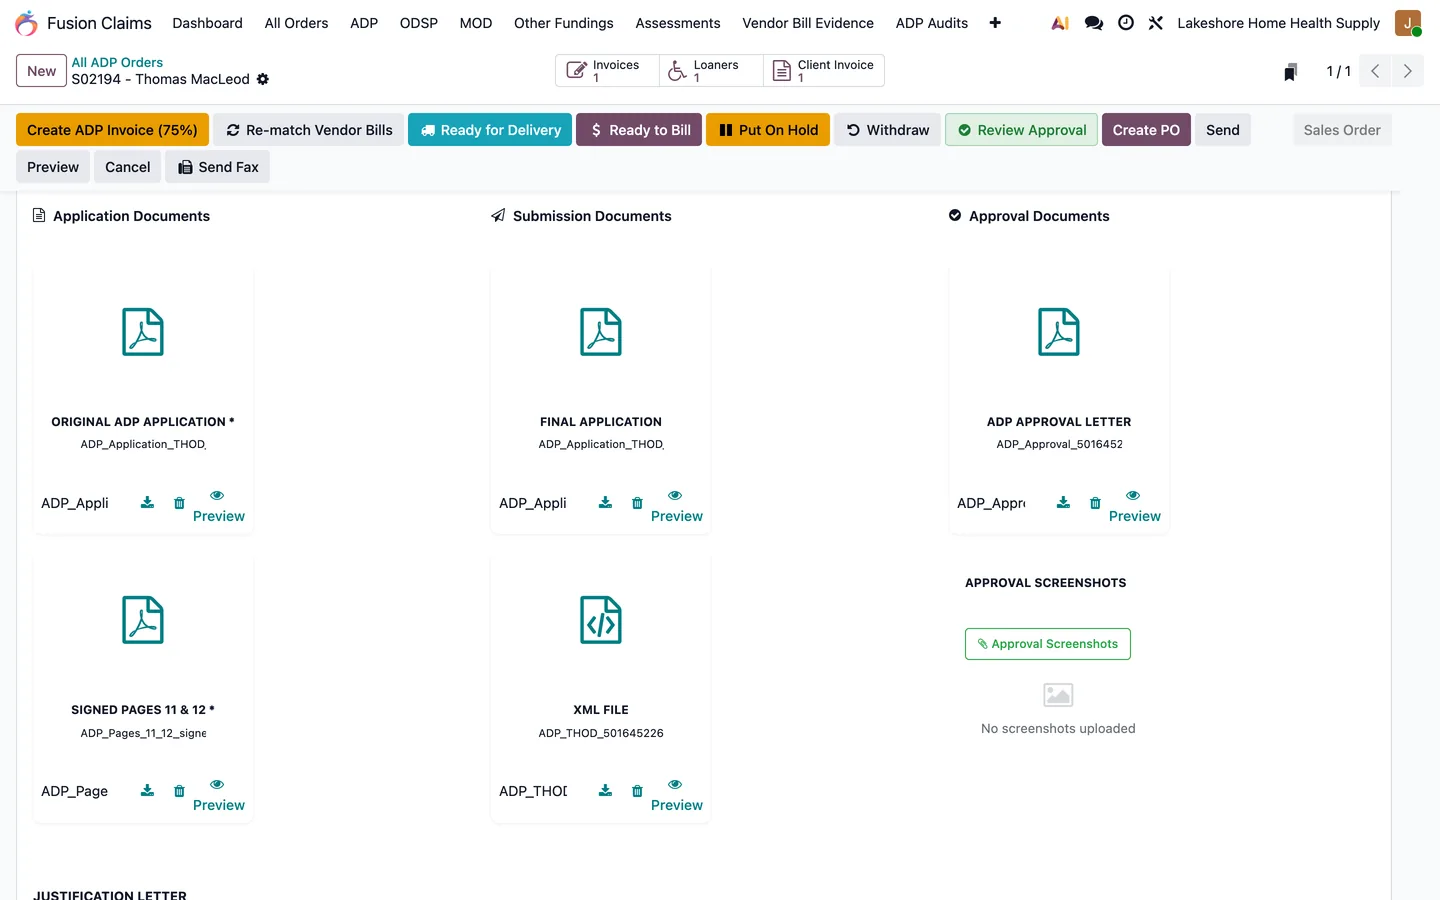Viewport: 1440px width, 900px height.
Task: Open the activities clock icon
Action: tap(1126, 23)
